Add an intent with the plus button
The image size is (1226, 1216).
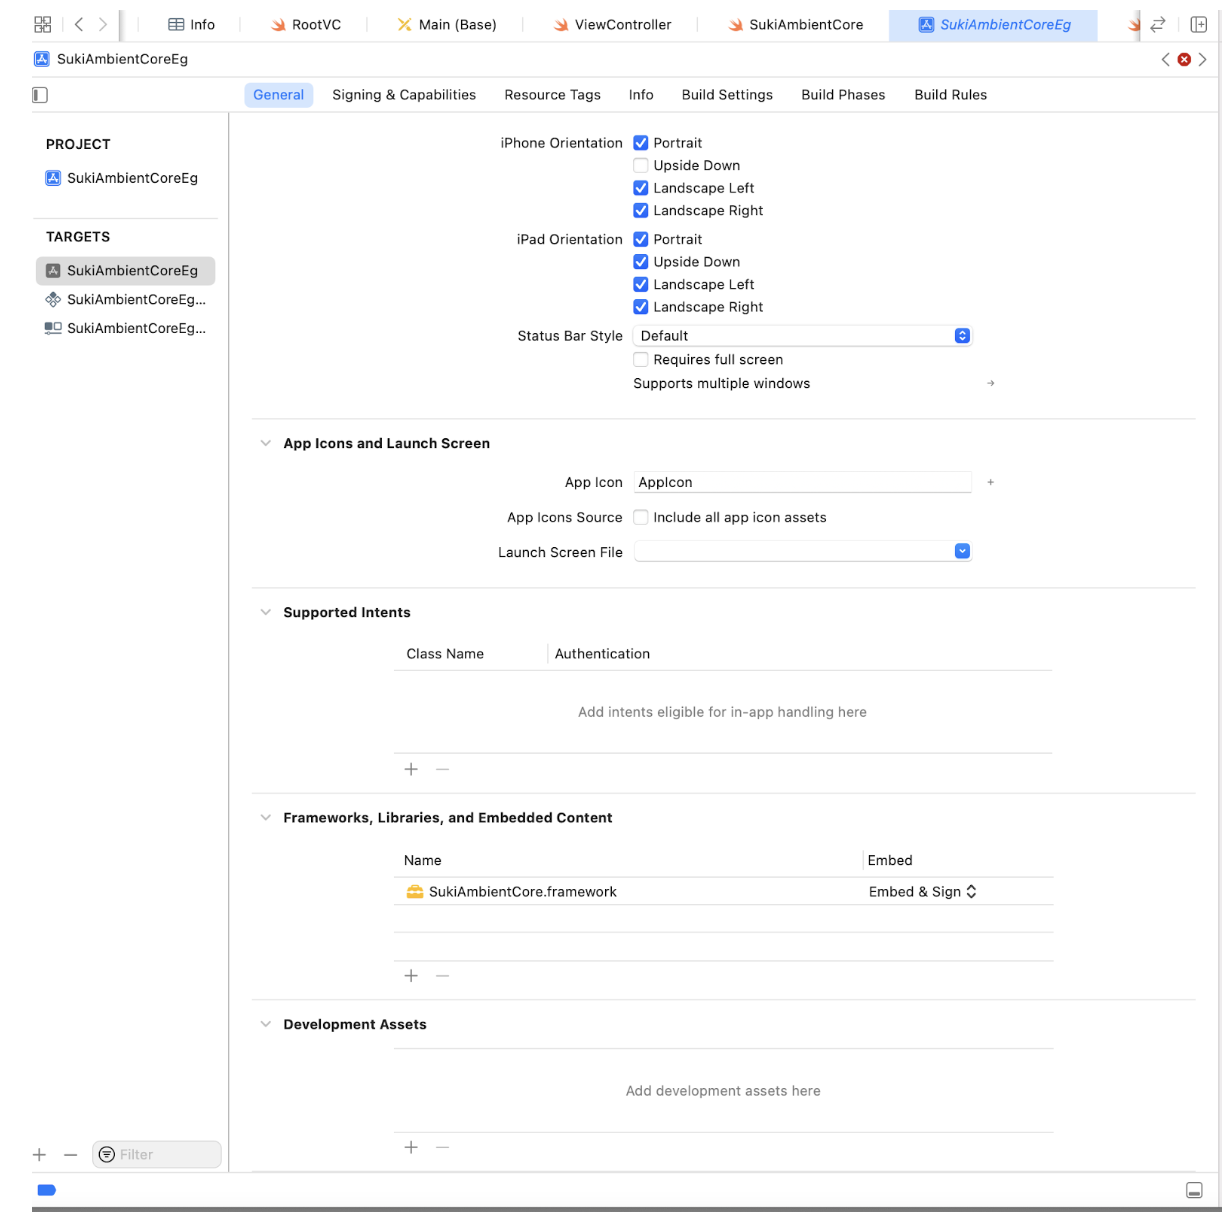pyautogui.click(x=411, y=769)
